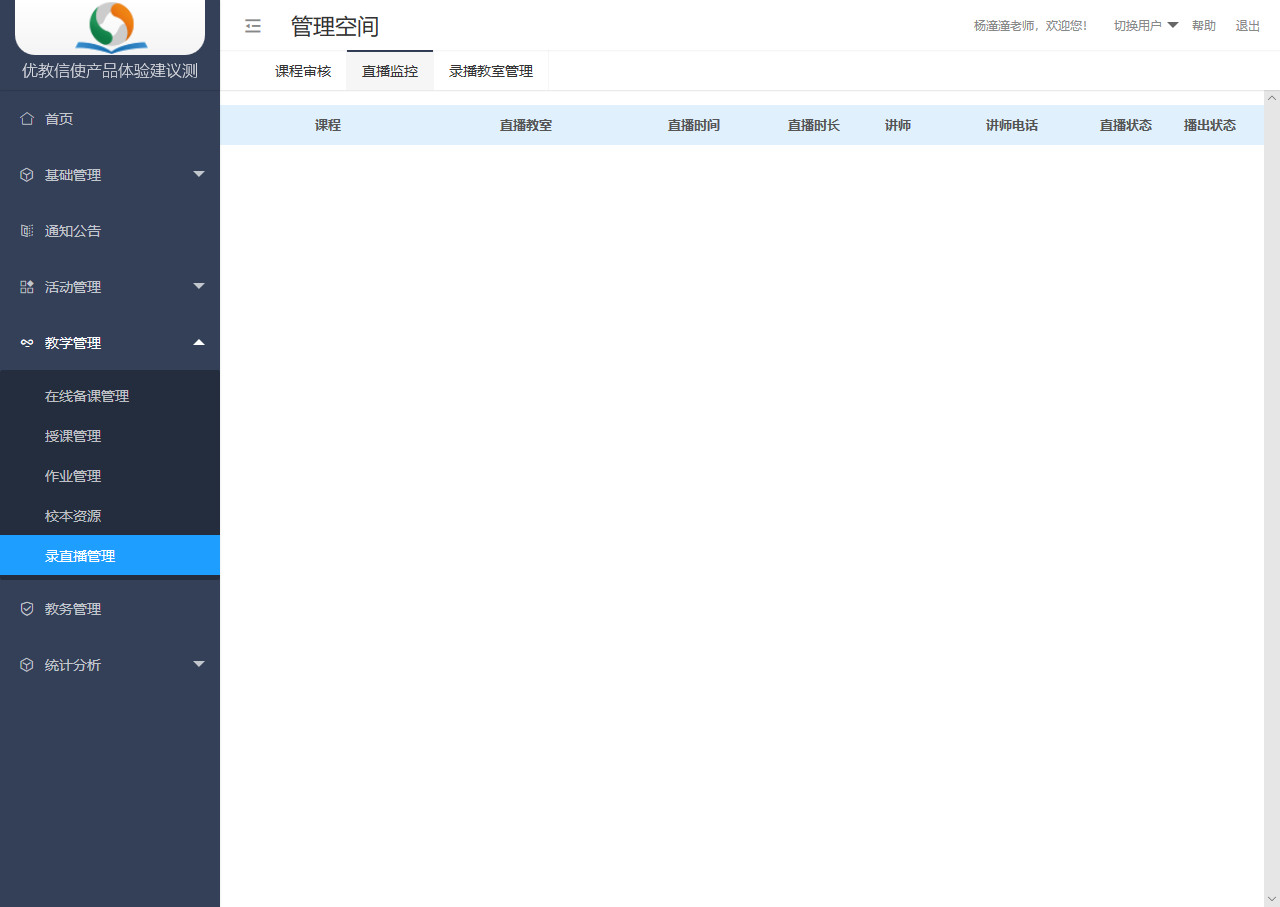
Task: Open the 录播教室管理 tab
Action: [x=491, y=71]
